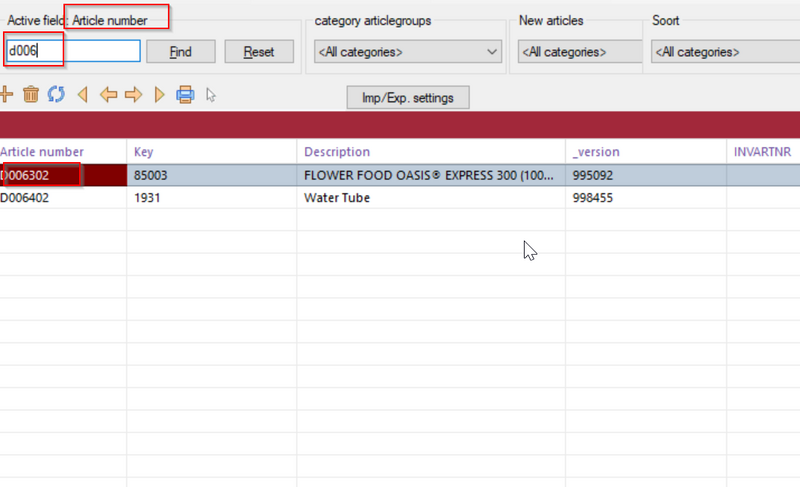The height and width of the screenshot is (487, 800).
Task: Open the New articles dropdown
Action: click(x=578, y=52)
